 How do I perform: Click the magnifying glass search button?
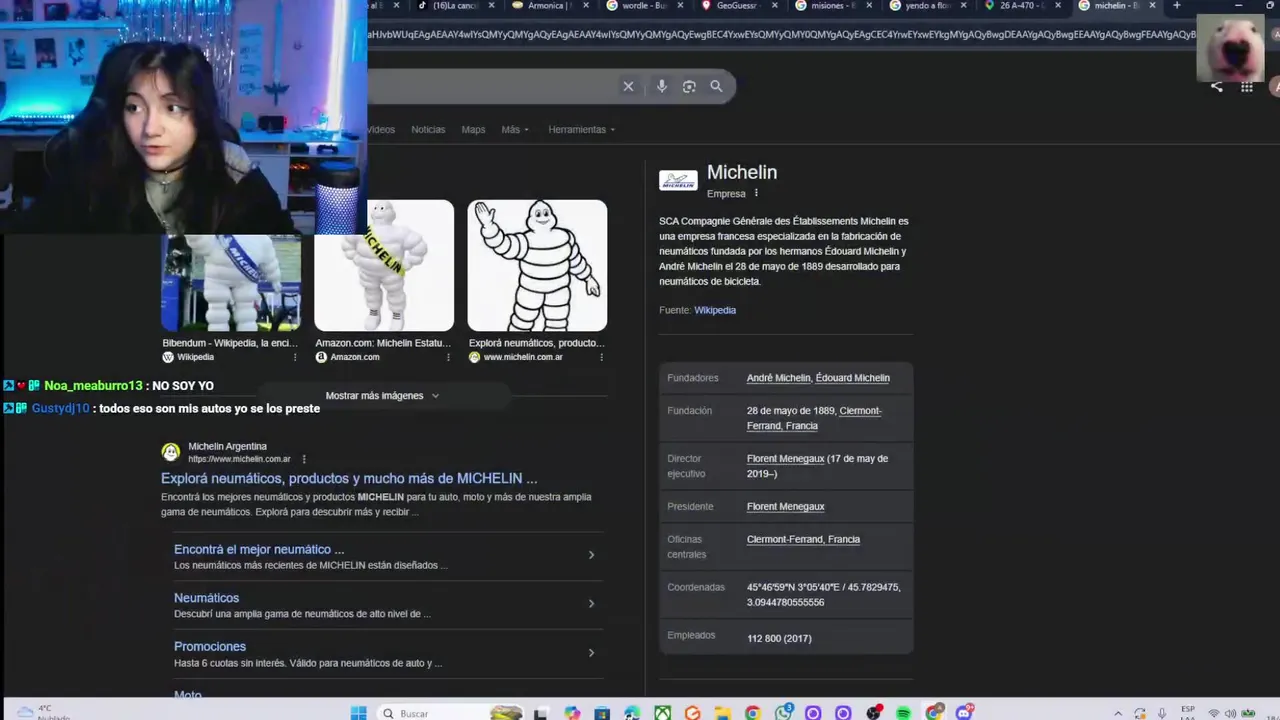click(716, 86)
